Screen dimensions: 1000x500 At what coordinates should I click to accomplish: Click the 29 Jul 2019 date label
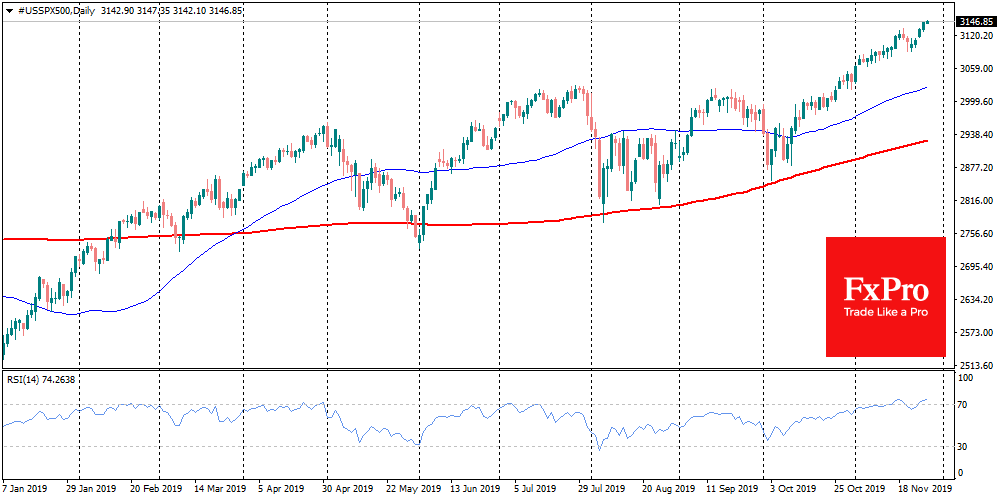click(600, 490)
